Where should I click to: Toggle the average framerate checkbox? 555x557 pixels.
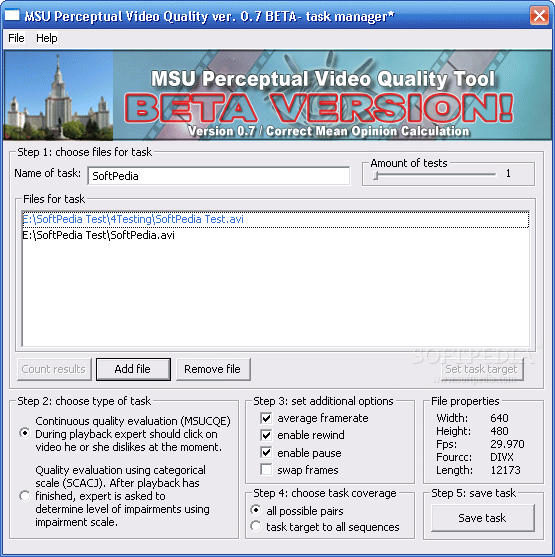point(266,418)
